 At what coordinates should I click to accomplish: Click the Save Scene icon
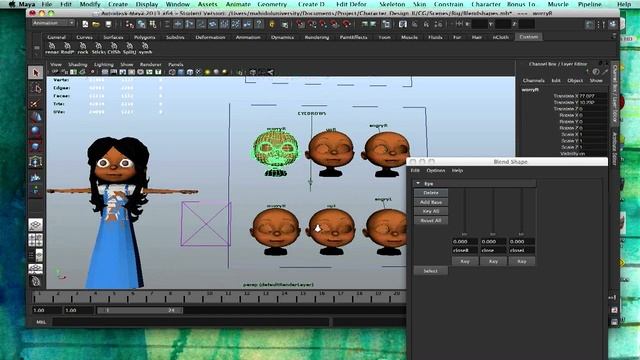coord(108,24)
